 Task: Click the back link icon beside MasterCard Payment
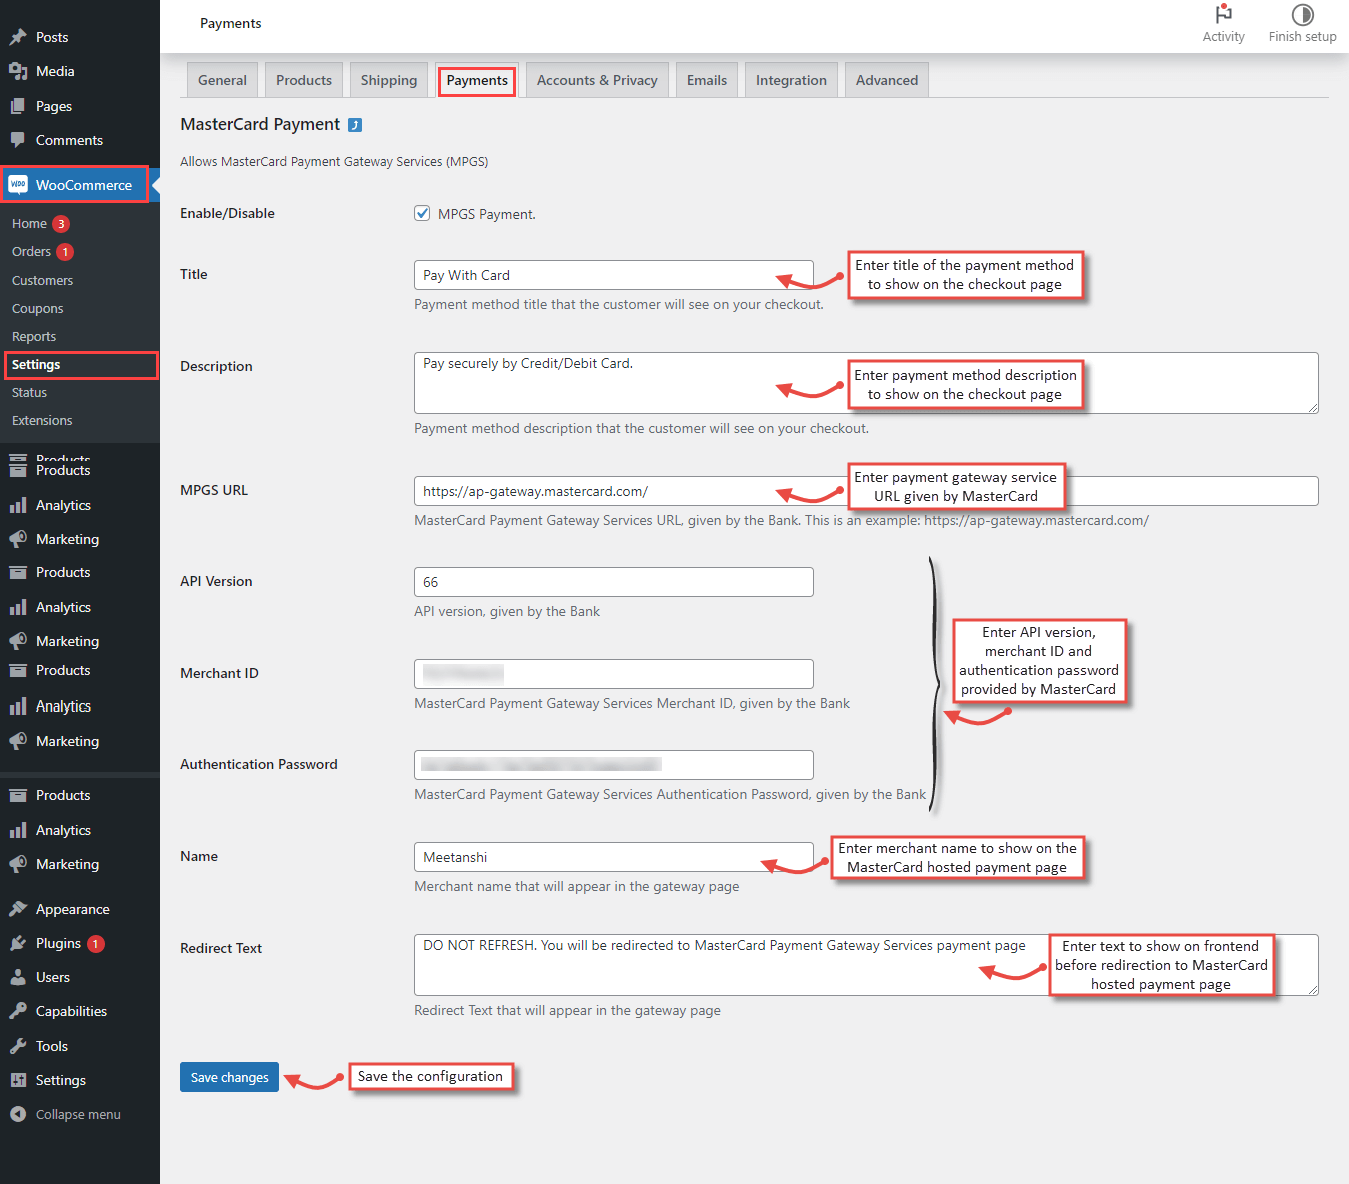pos(355,125)
